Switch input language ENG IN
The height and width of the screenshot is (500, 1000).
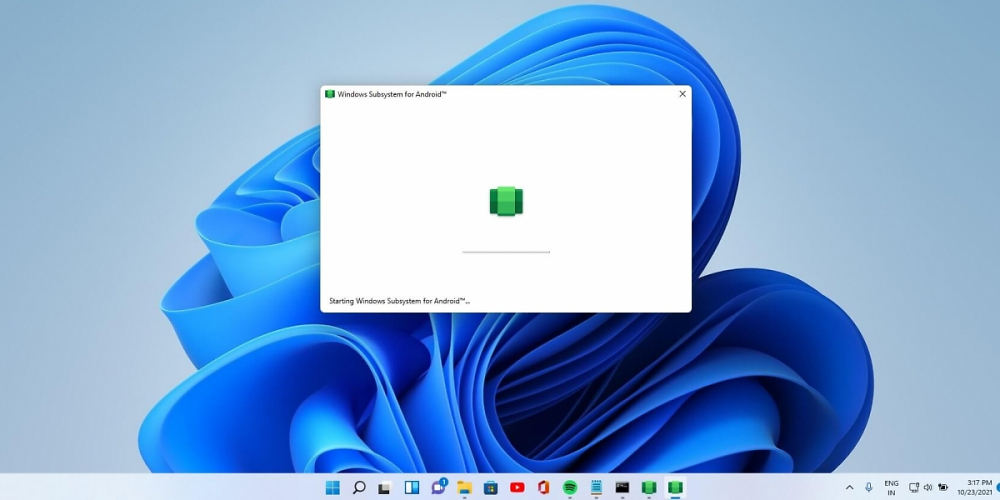coord(892,488)
